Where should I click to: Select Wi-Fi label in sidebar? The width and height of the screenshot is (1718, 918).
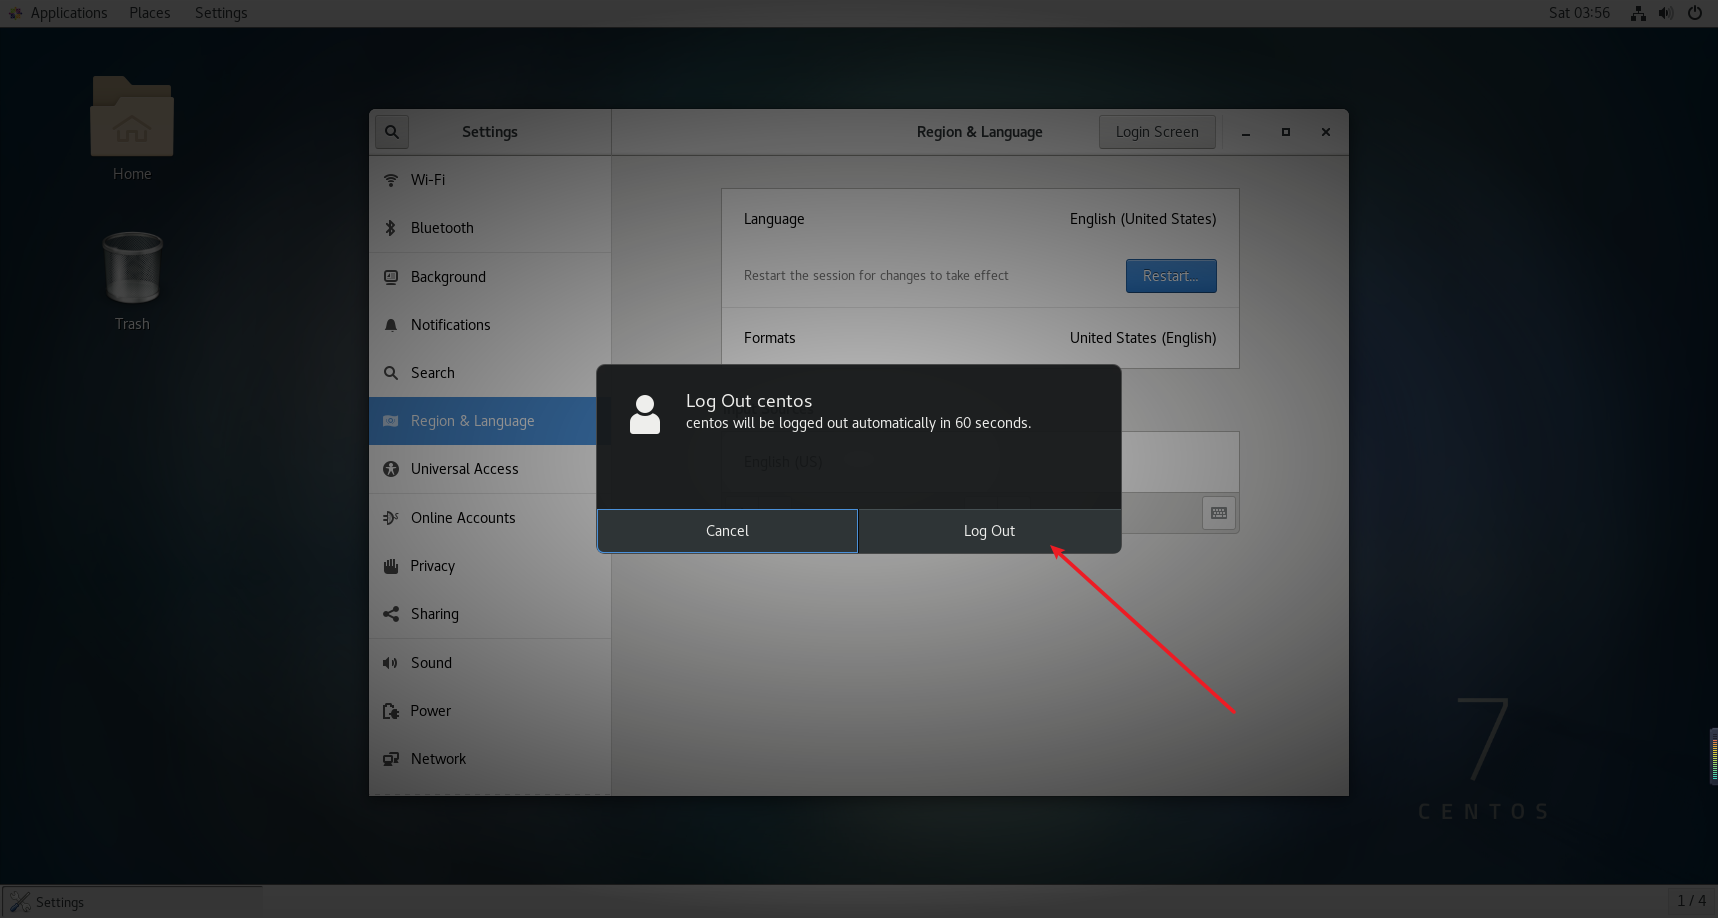[x=428, y=180]
